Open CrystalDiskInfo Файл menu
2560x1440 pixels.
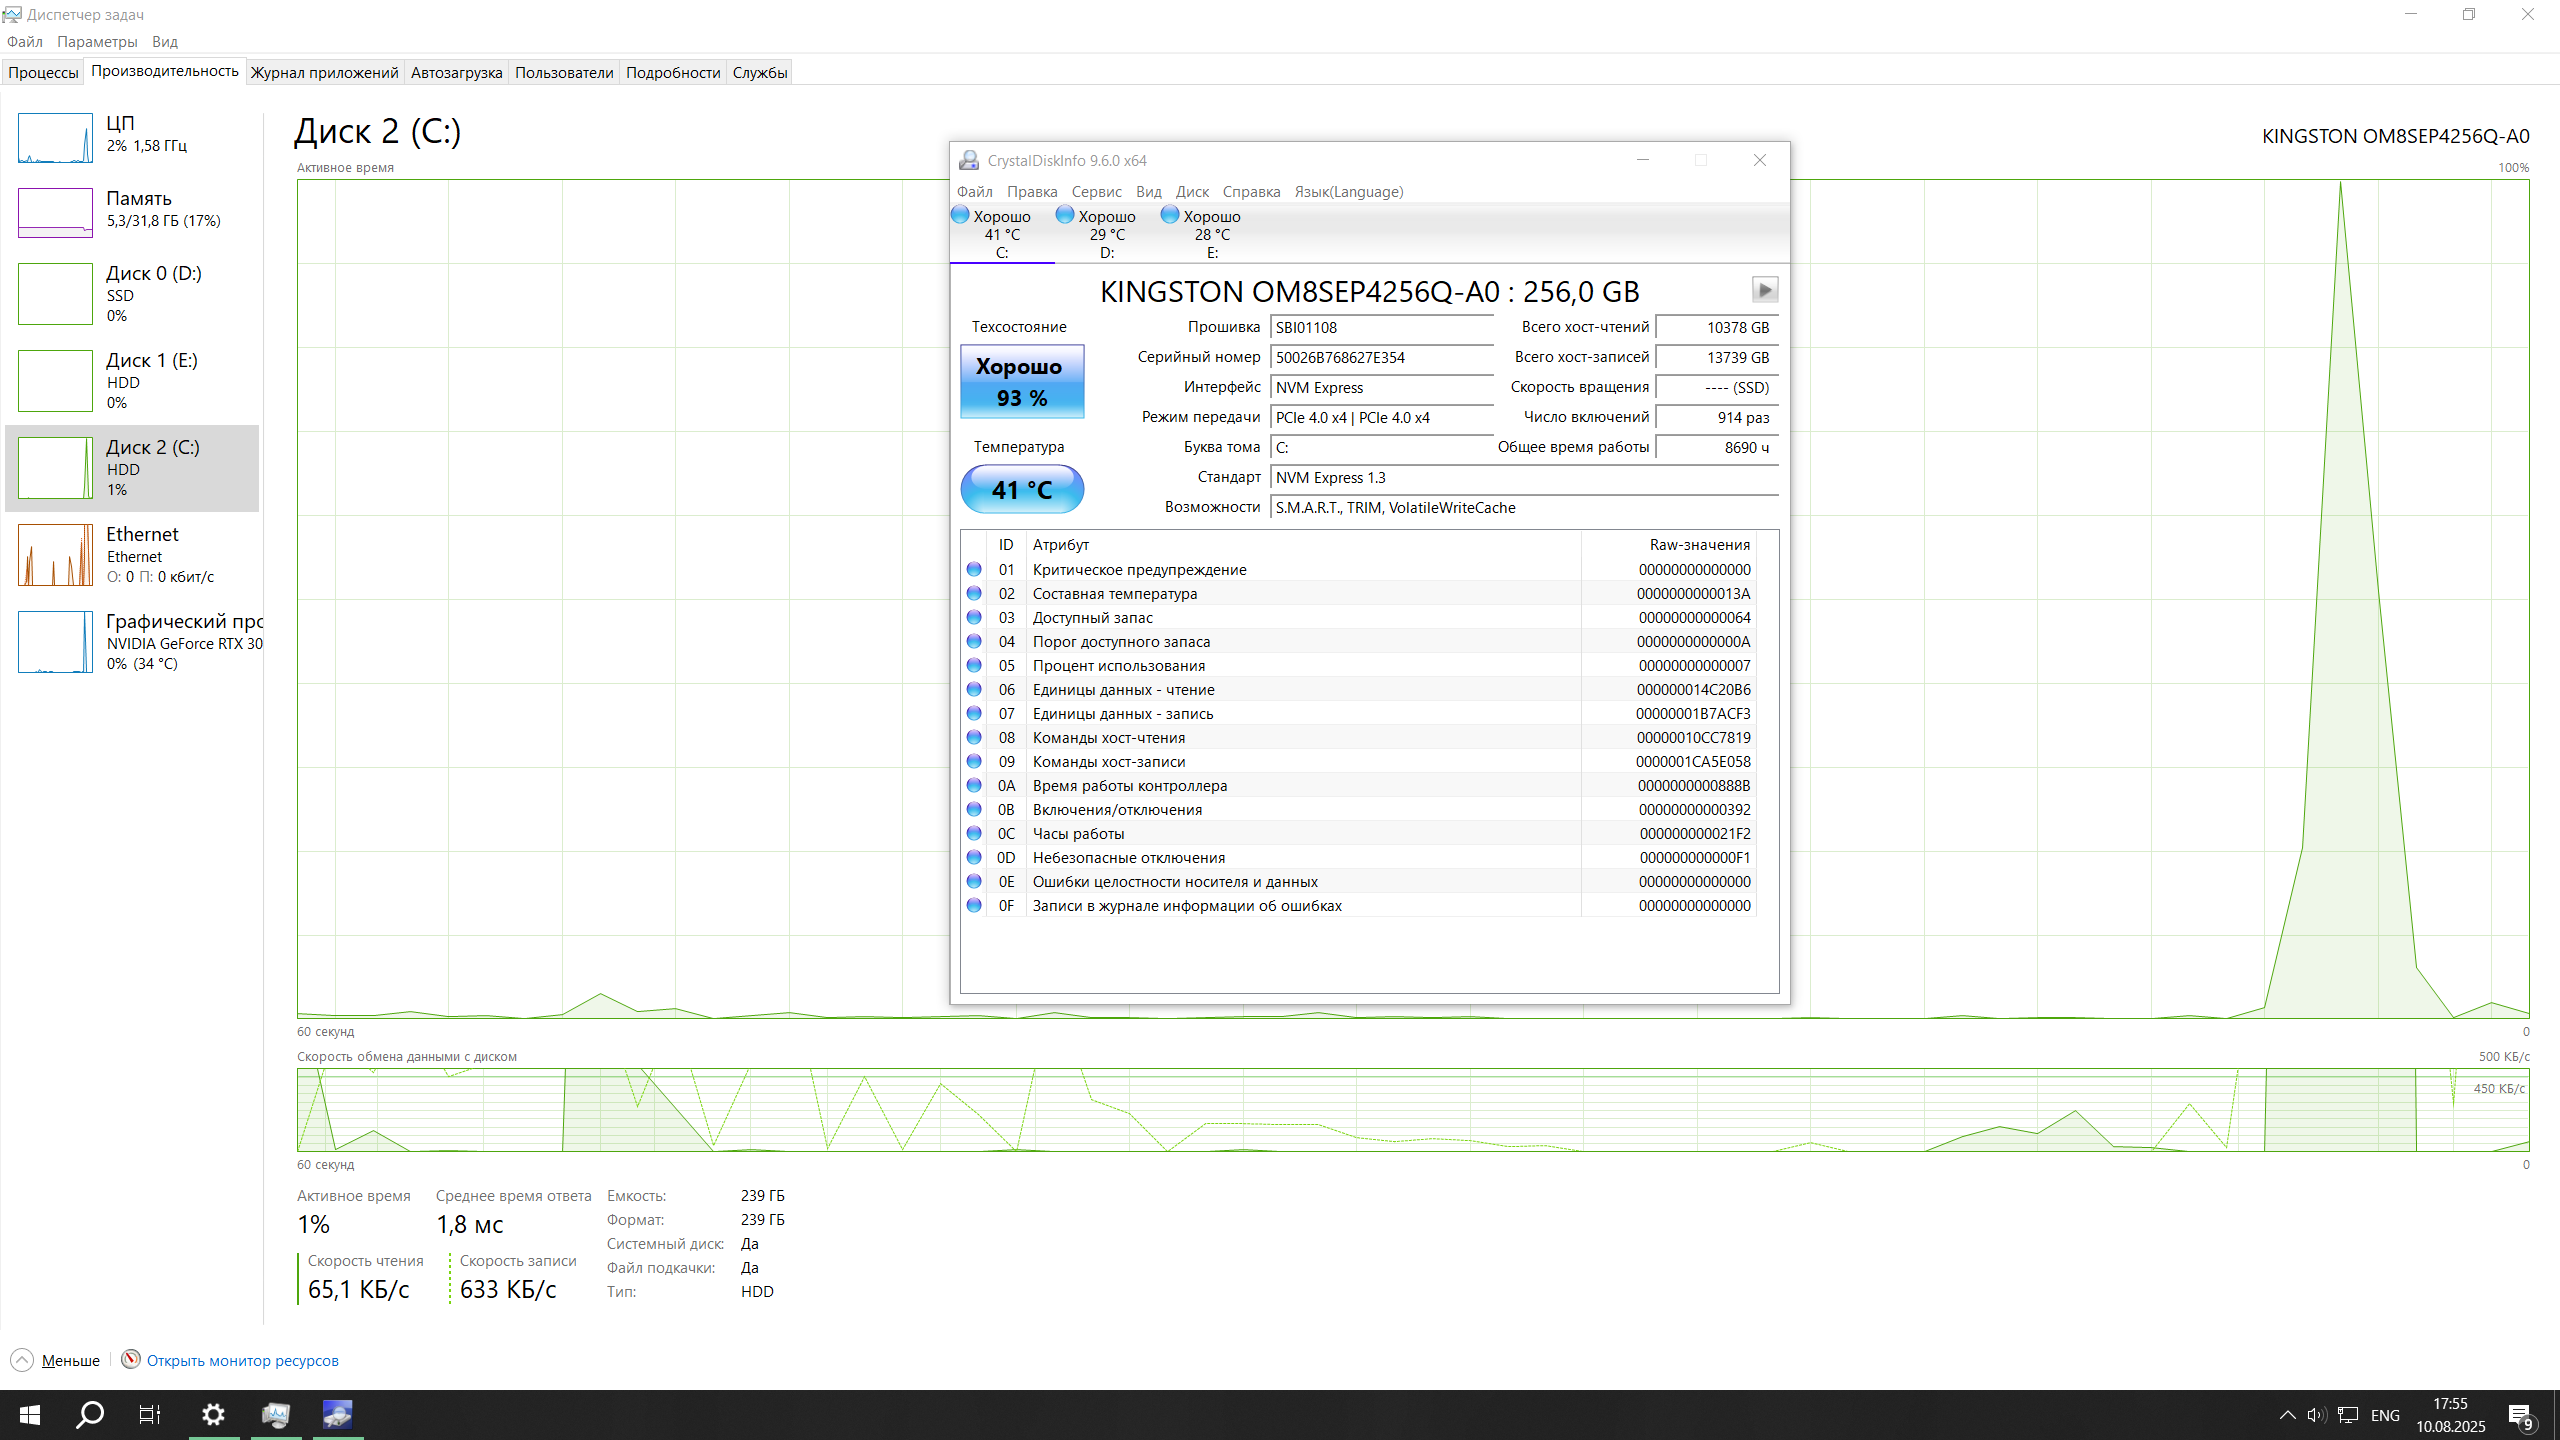tap(974, 191)
